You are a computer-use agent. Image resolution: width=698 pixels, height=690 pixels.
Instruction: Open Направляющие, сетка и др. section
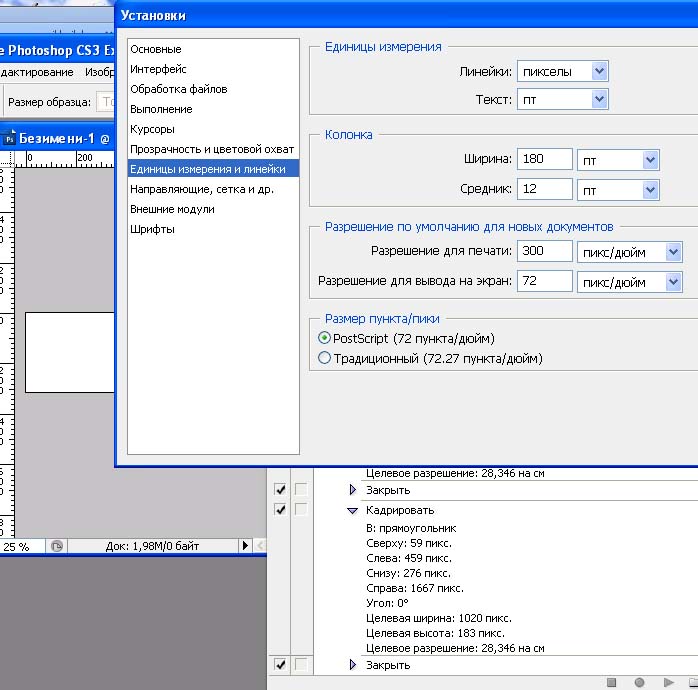click(202, 189)
